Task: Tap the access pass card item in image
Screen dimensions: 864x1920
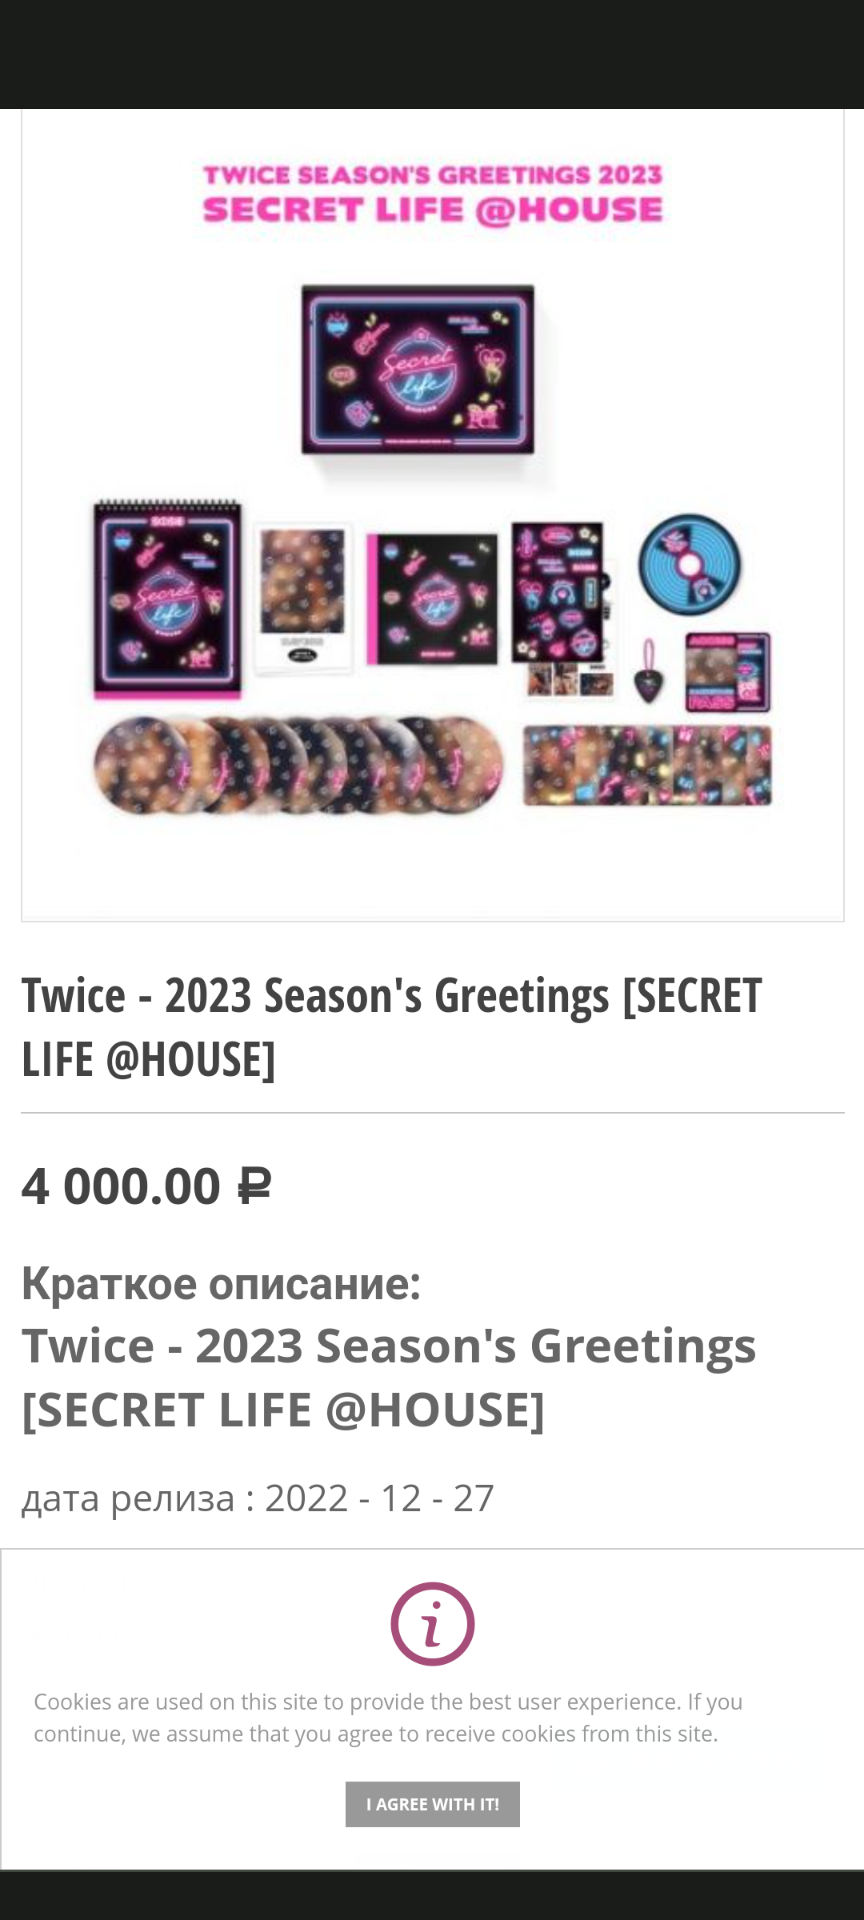Action: (x=728, y=671)
